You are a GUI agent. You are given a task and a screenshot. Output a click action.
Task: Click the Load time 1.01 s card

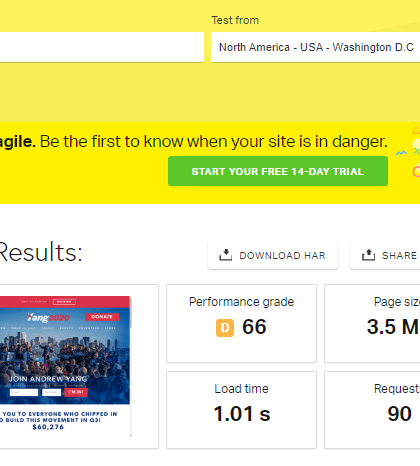241,410
